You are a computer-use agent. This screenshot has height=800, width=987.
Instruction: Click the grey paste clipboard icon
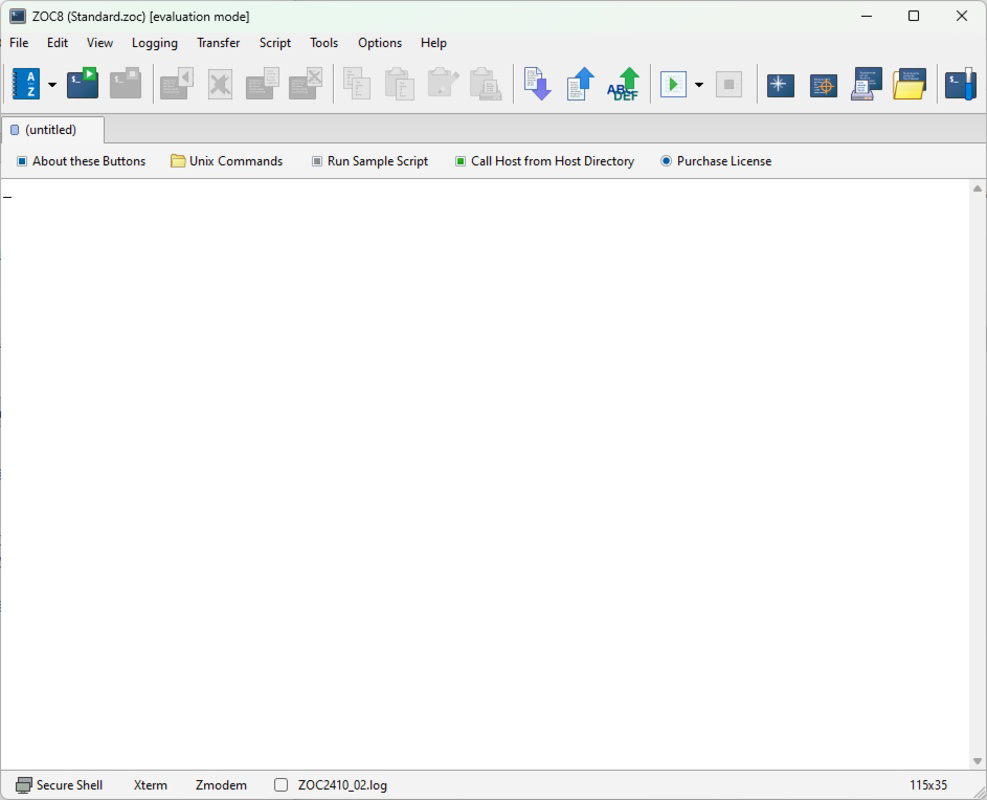[x=400, y=84]
